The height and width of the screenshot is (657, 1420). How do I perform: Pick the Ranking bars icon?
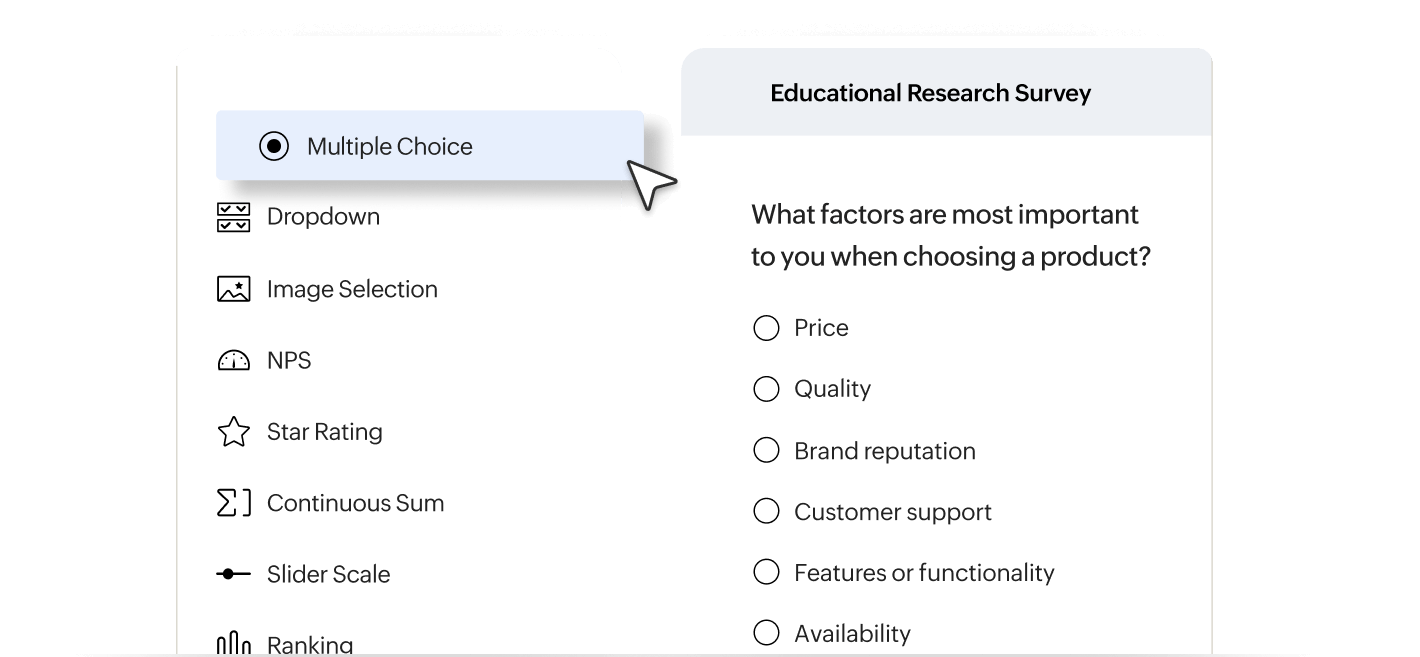click(x=233, y=644)
